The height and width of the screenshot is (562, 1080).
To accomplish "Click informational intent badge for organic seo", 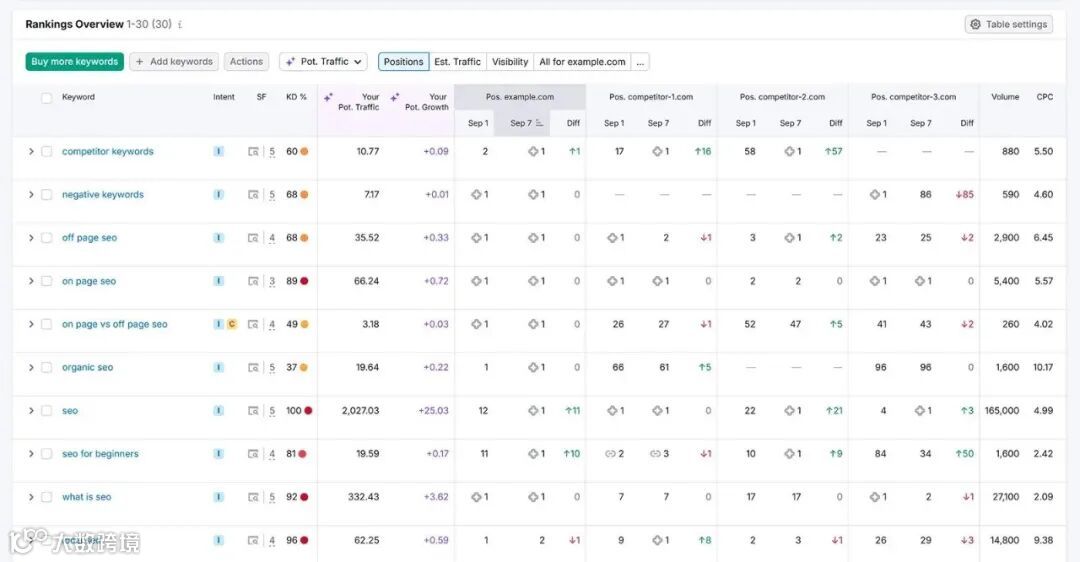I will click(x=218, y=368).
